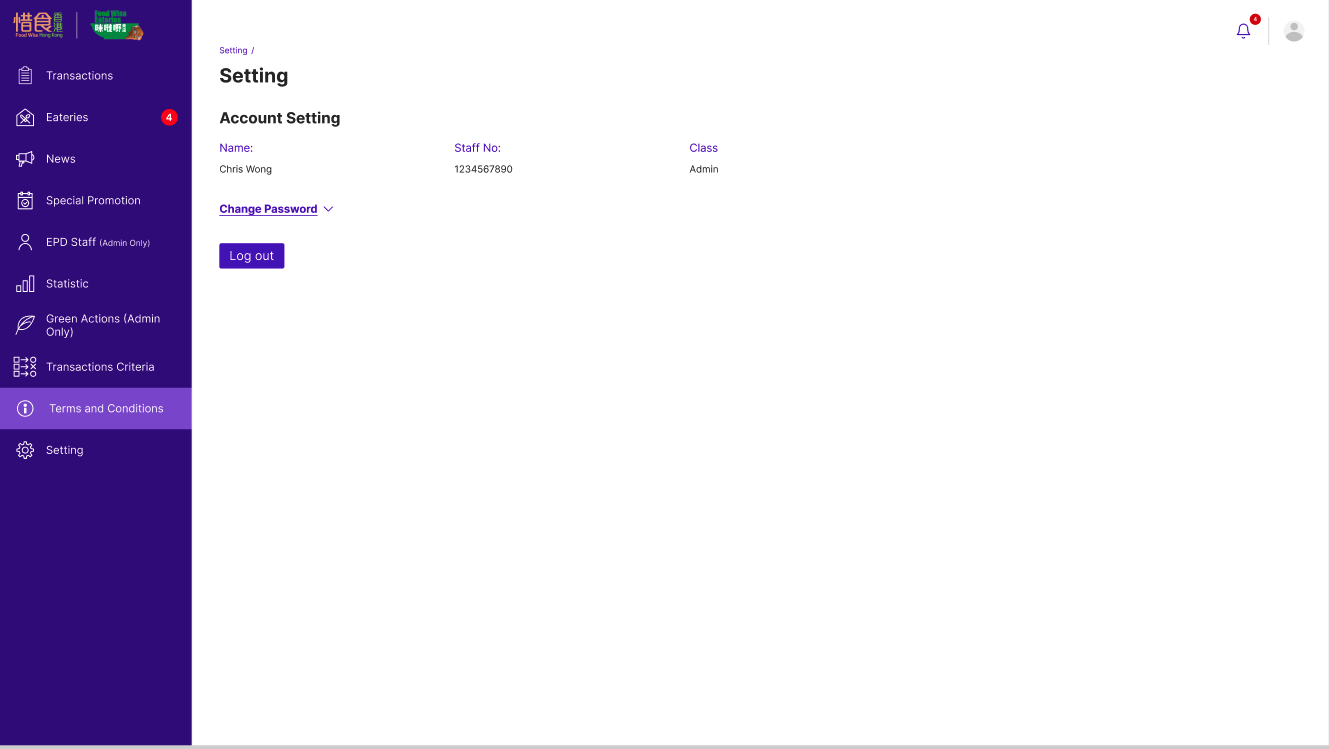Screen dimensions: 1329x749
Task: Open notifications bell in the header
Action: pos(1243,31)
